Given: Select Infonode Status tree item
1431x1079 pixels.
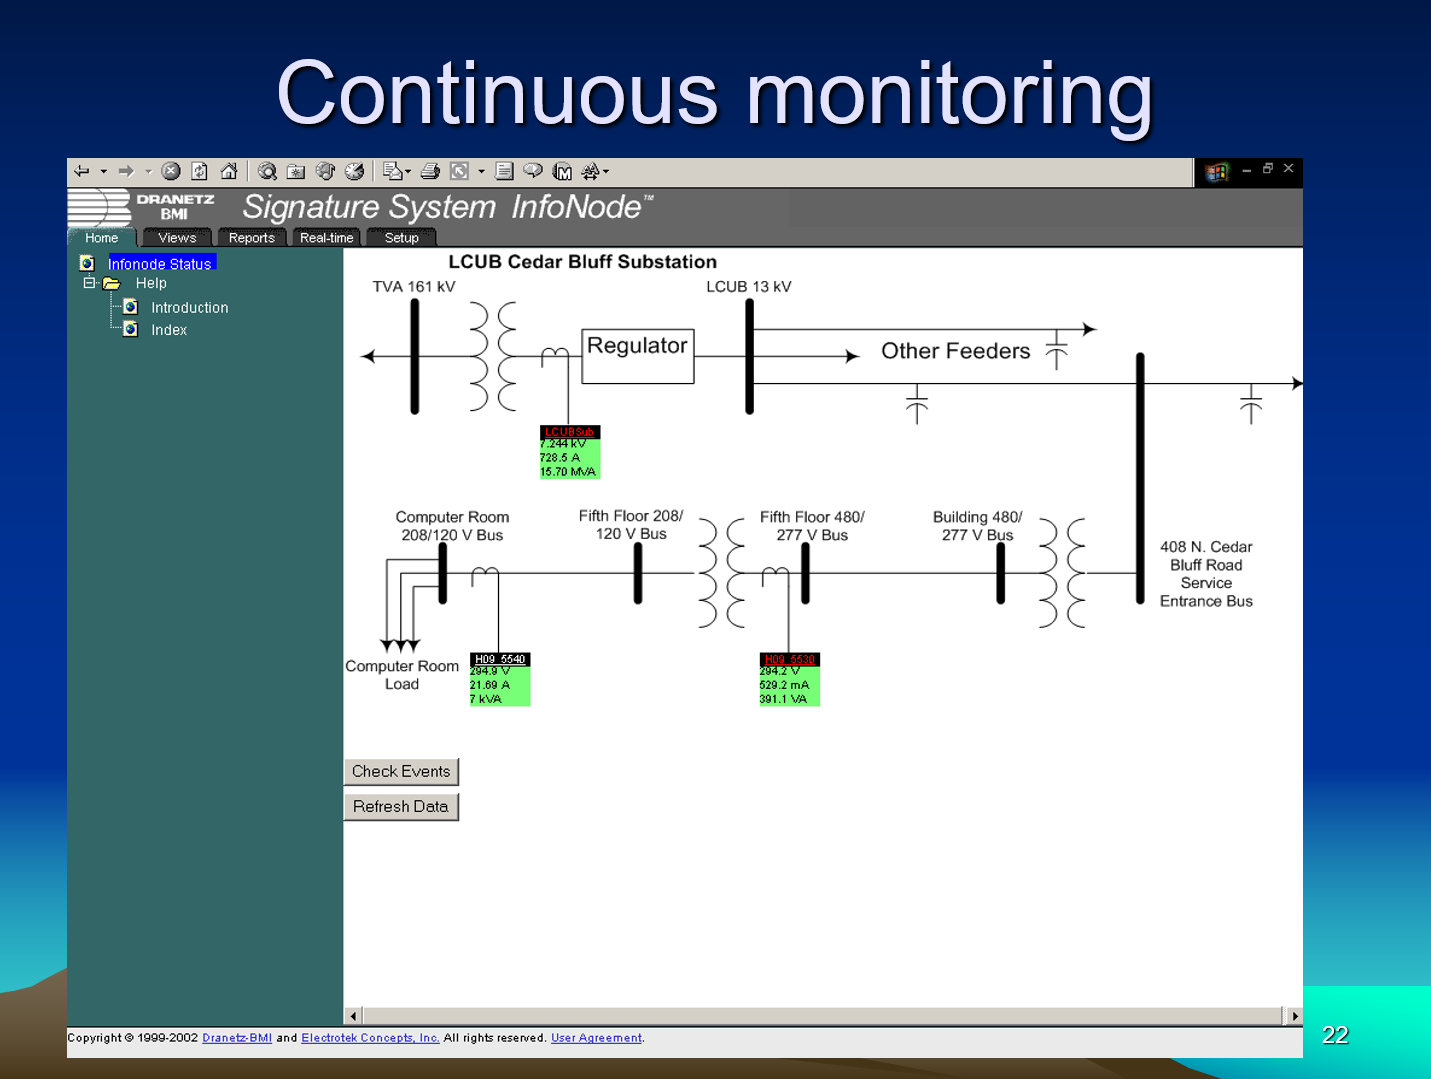Looking at the screenshot, I should point(160,264).
